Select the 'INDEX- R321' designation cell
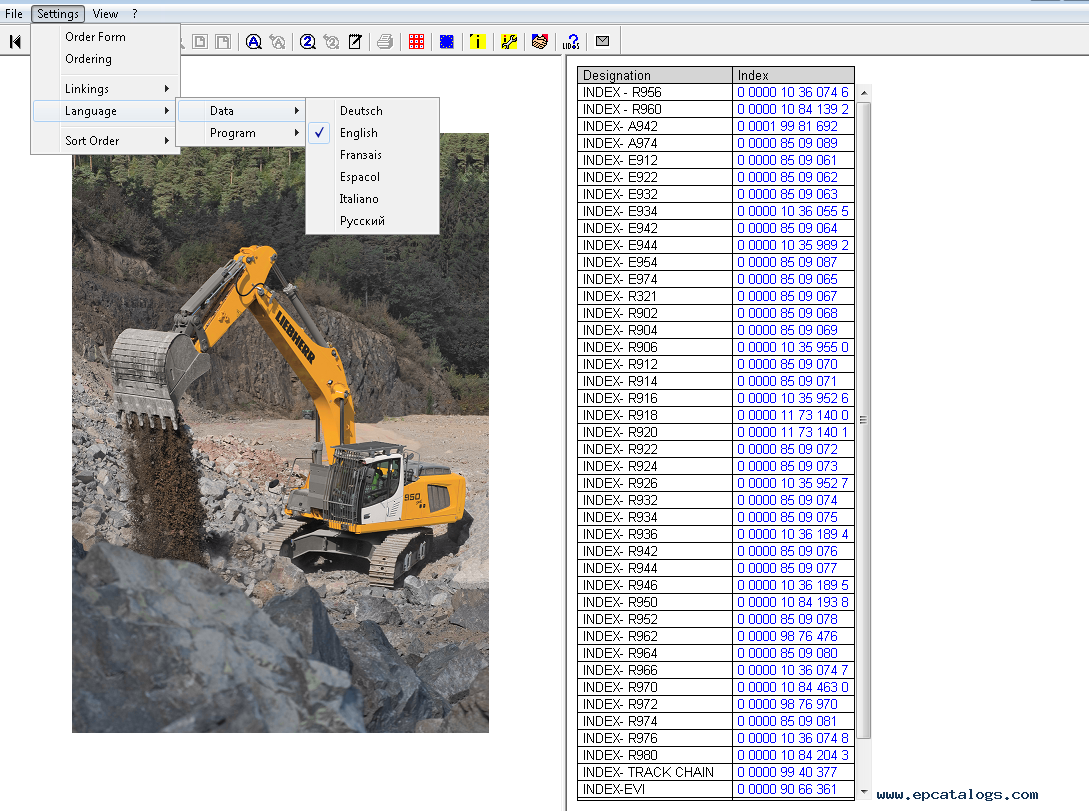Image resolution: width=1089 pixels, height=811 pixels. tap(655, 296)
